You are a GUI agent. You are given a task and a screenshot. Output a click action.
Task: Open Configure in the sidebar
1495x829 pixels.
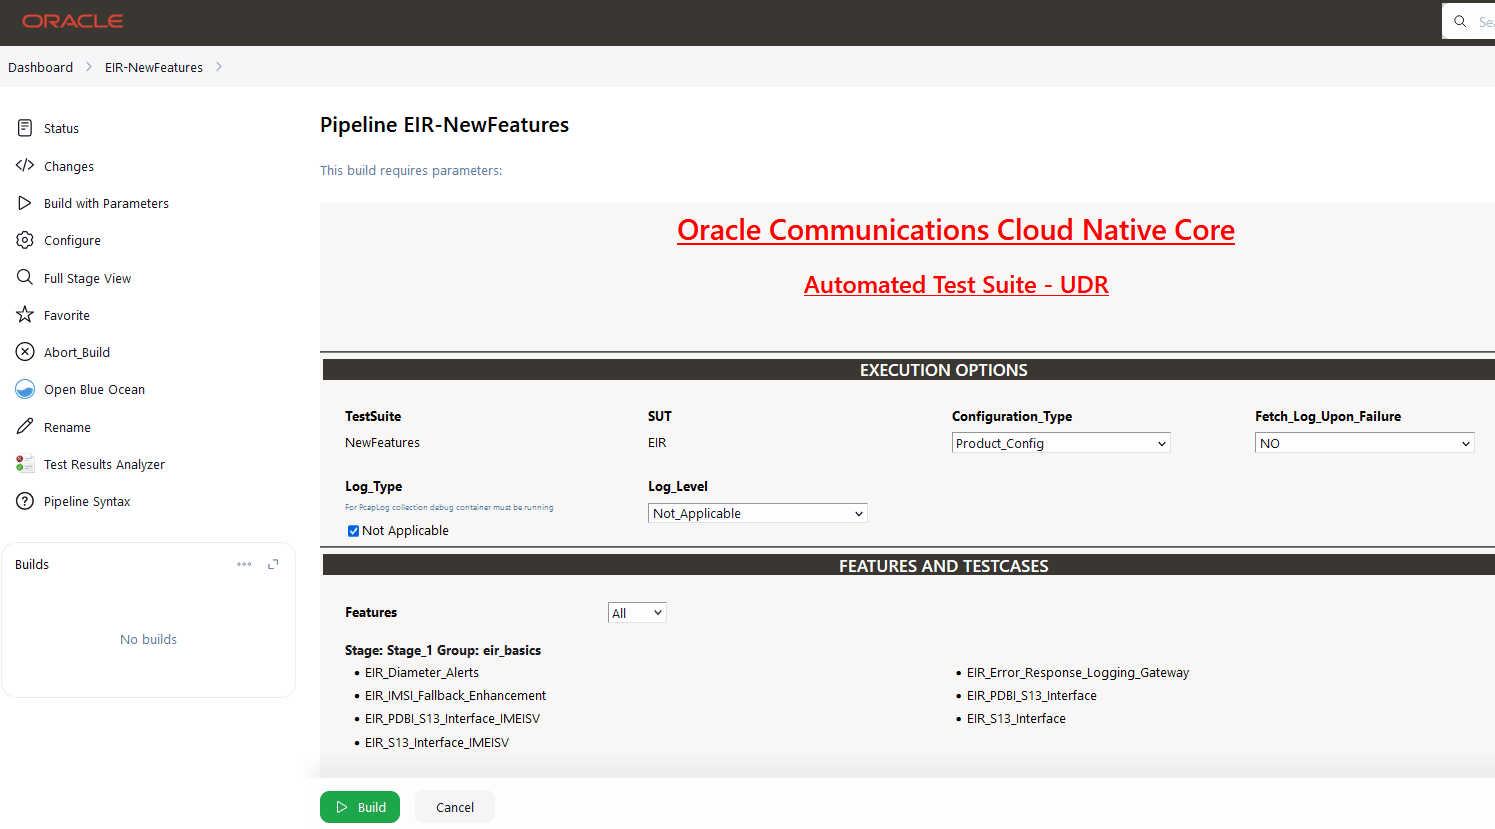click(x=72, y=241)
